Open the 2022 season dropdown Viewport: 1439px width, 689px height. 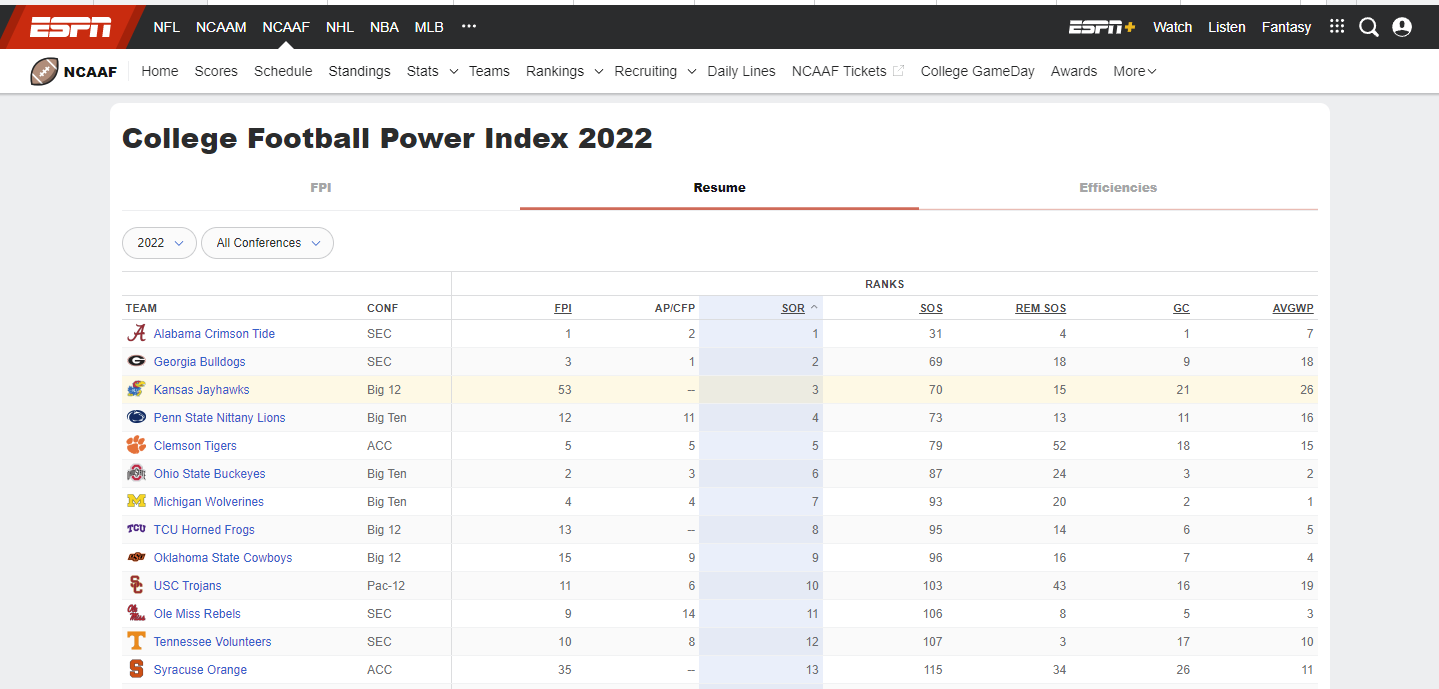tap(159, 243)
